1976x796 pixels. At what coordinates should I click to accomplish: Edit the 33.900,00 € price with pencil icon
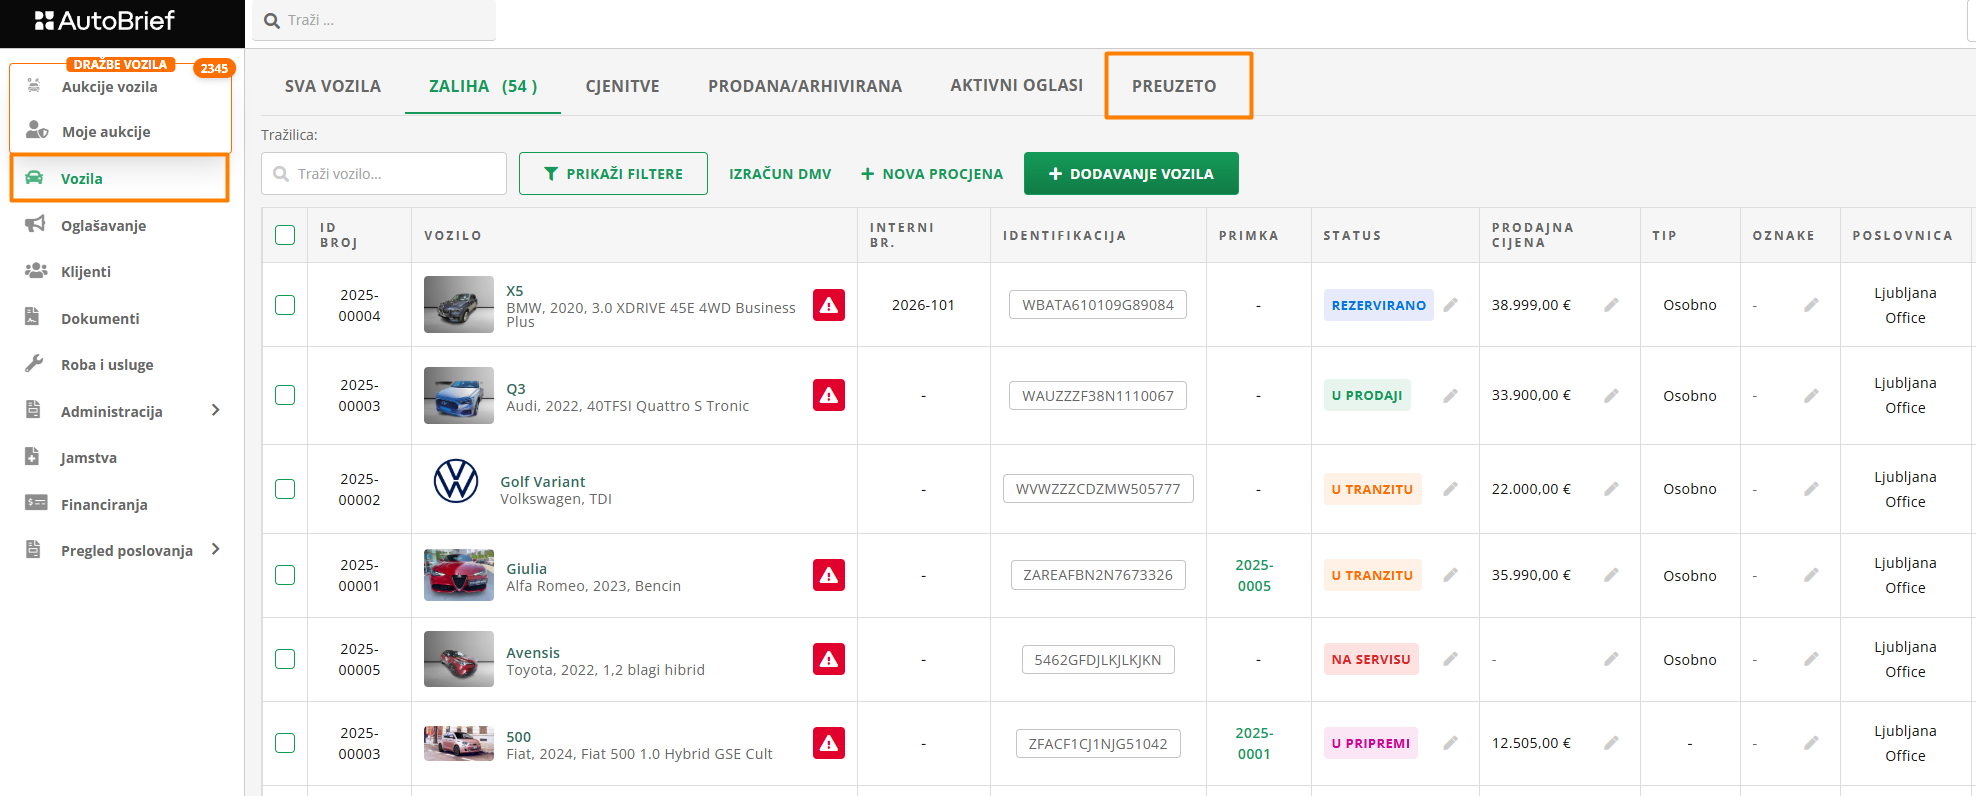[1611, 395]
